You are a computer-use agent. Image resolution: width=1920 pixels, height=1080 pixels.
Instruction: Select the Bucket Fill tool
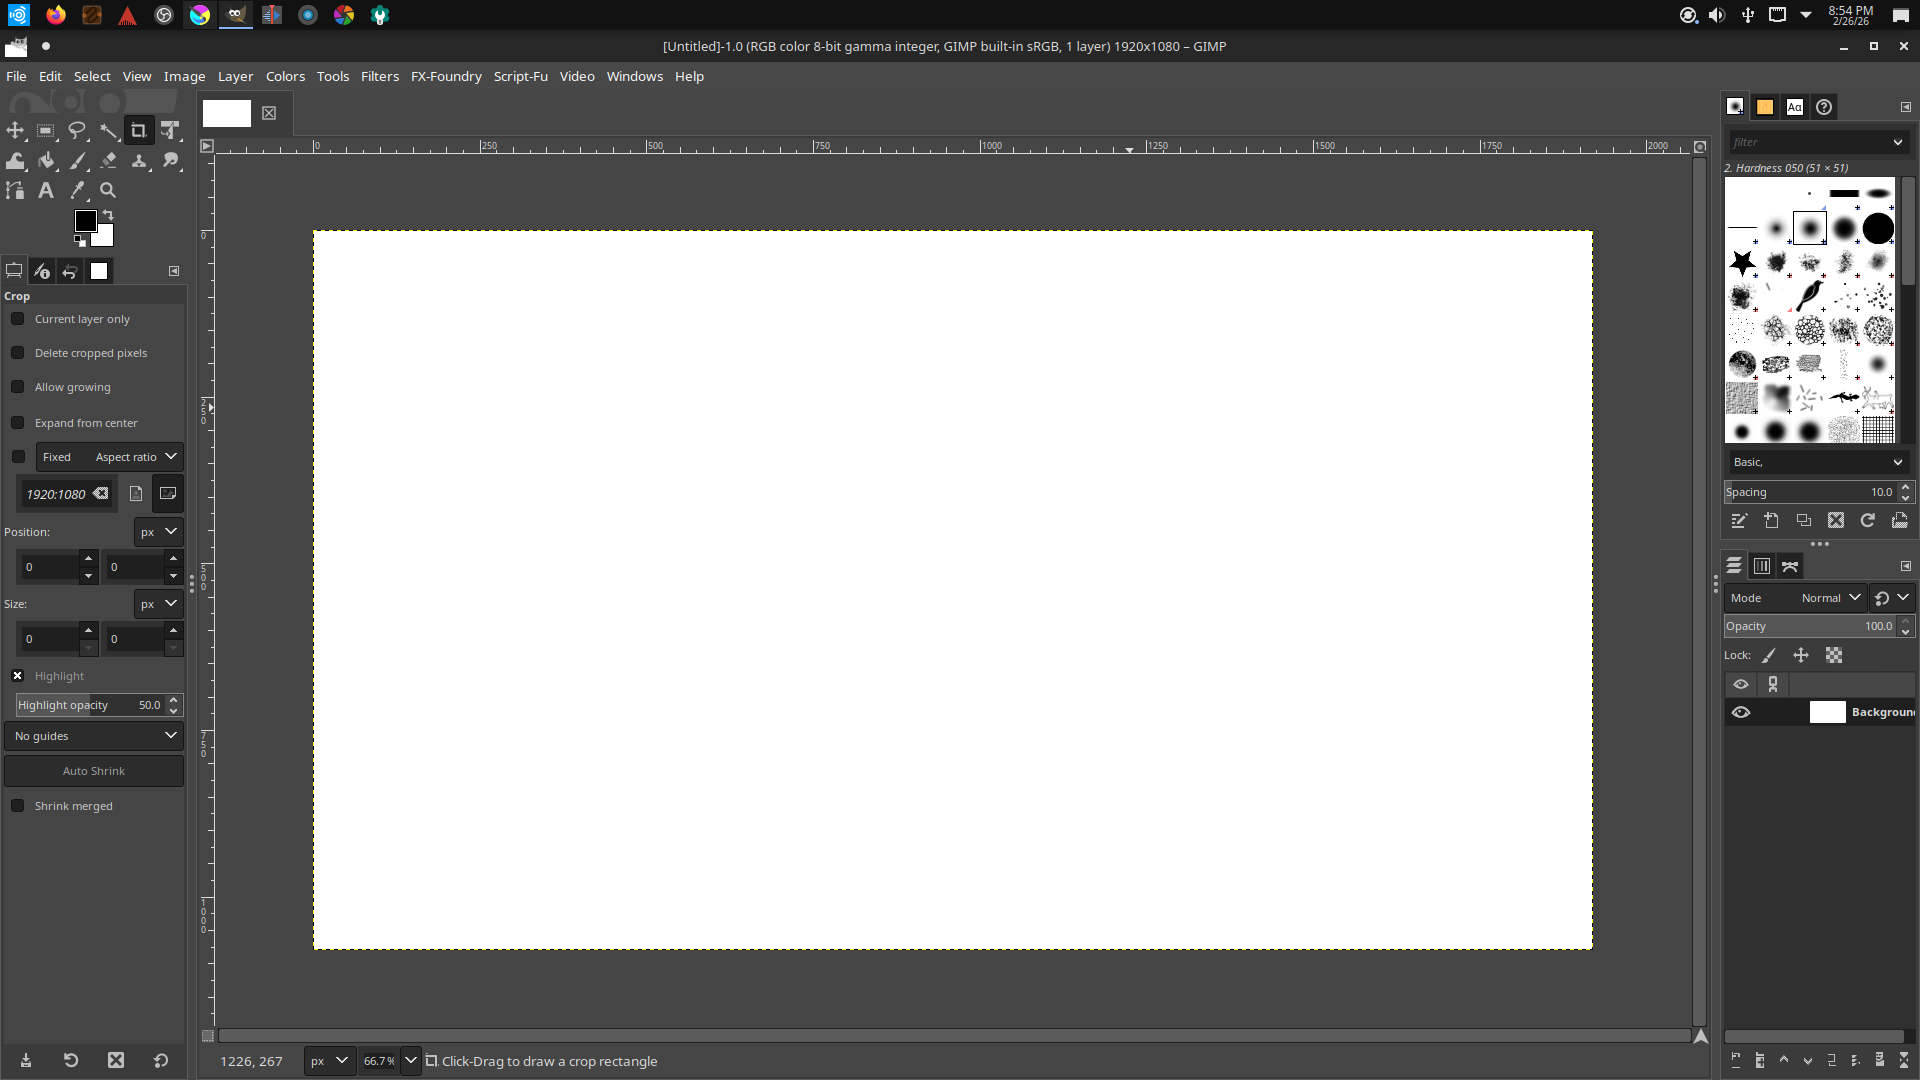46,160
